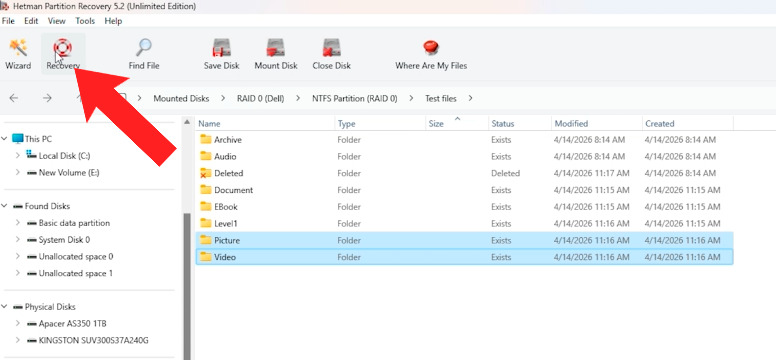The width and height of the screenshot is (776, 360).
Task: Expand System Disk 0 node
Action: point(18,240)
